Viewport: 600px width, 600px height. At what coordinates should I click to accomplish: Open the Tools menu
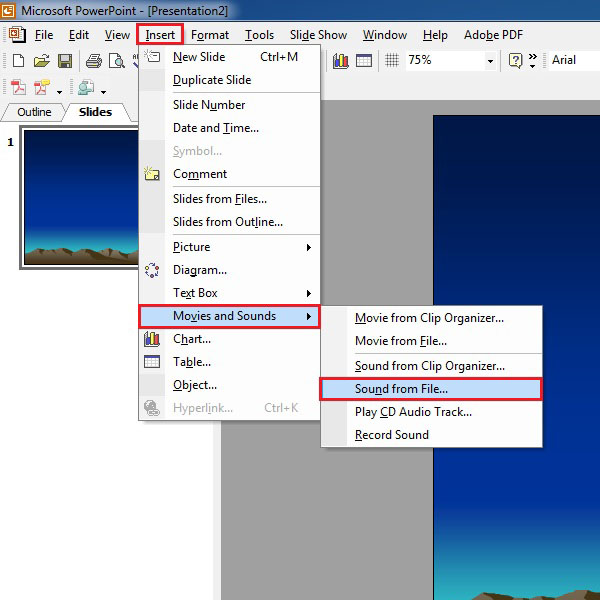259,35
